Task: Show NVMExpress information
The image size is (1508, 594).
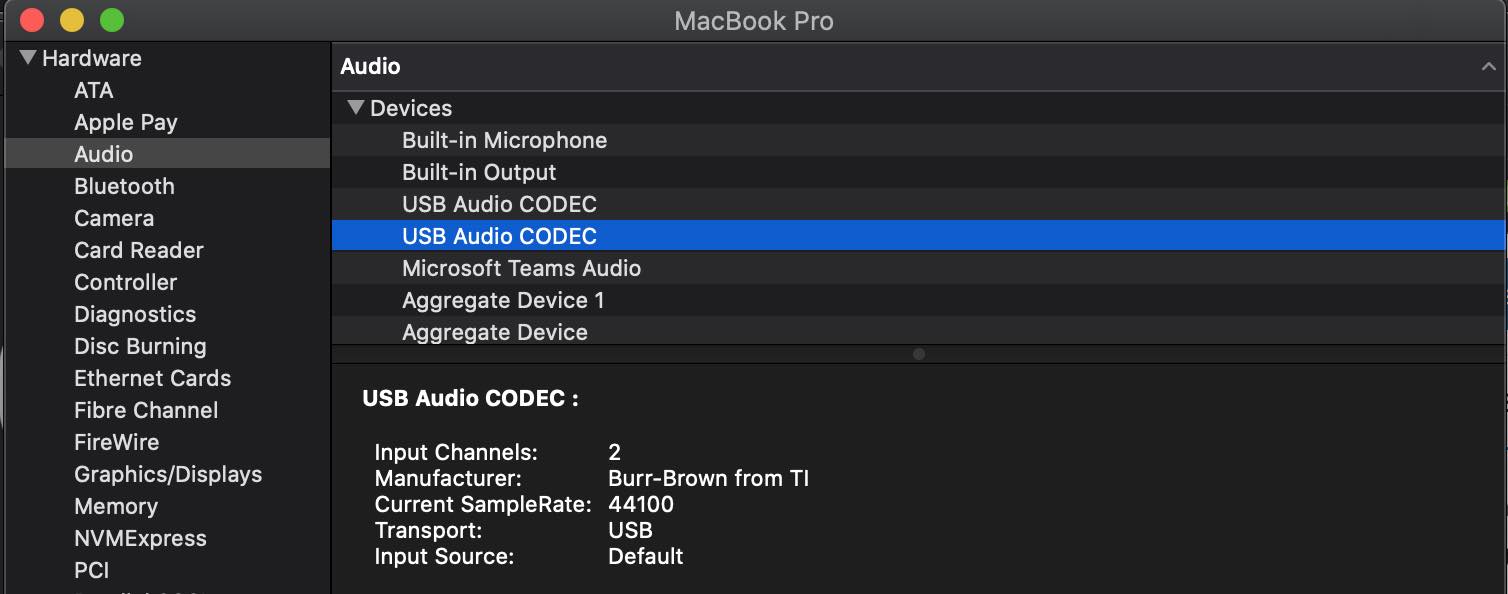Action: 140,538
